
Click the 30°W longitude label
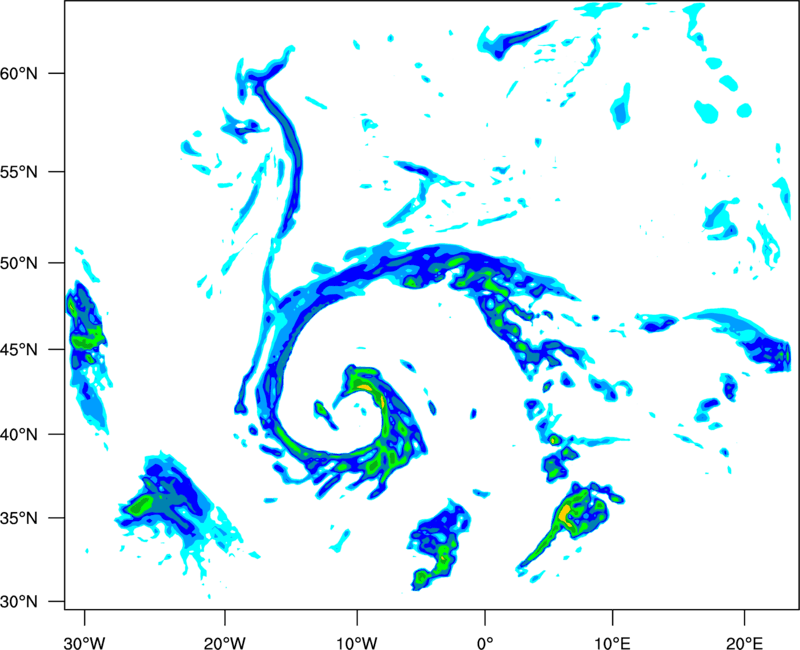[x=85, y=643]
